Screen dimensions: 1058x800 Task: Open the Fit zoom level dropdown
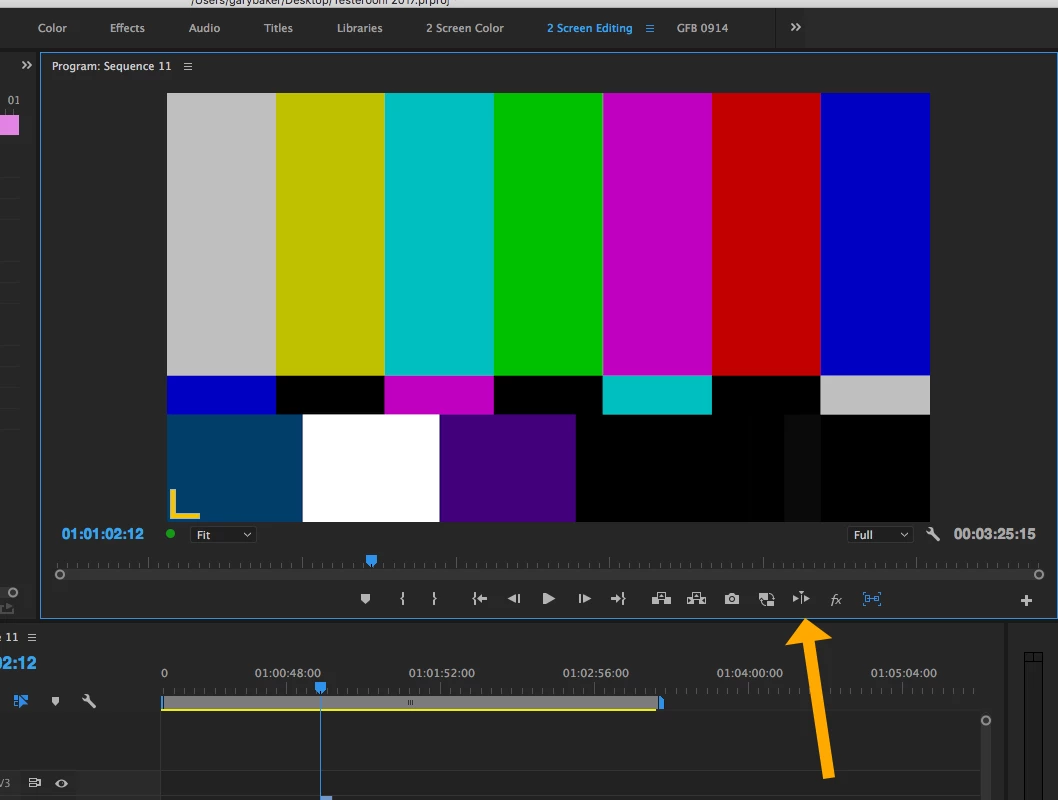coord(223,535)
